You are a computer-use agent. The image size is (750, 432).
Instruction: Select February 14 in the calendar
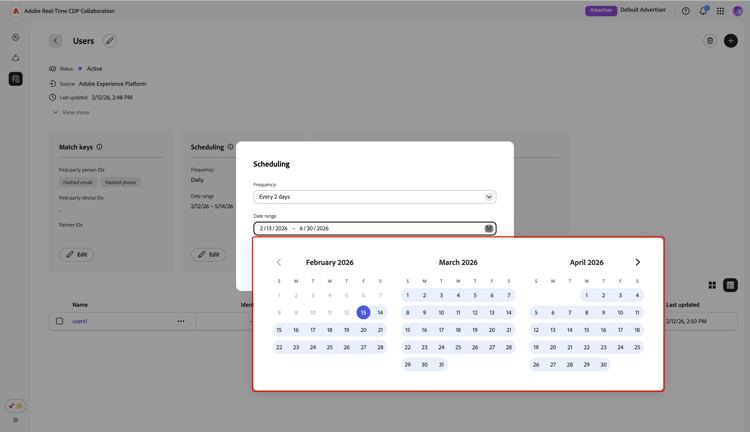coord(380,312)
